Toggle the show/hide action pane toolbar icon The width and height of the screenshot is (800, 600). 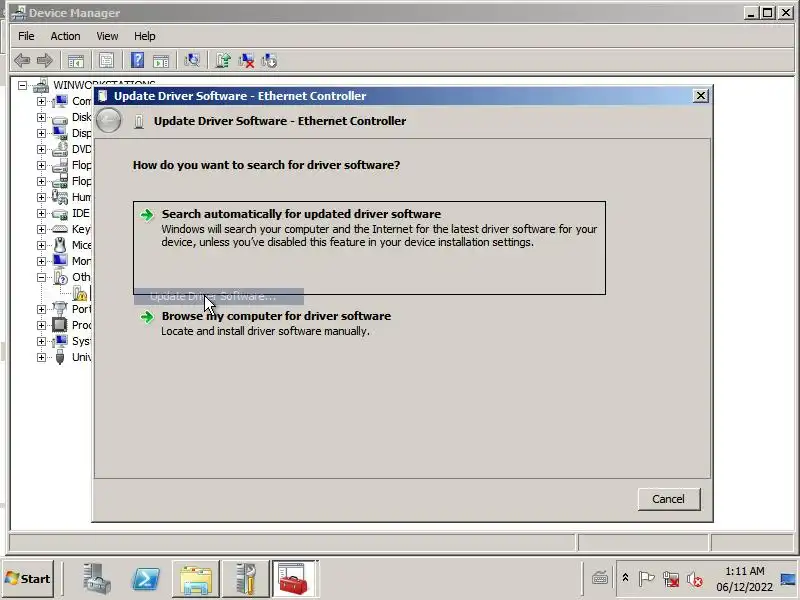click(161, 61)
